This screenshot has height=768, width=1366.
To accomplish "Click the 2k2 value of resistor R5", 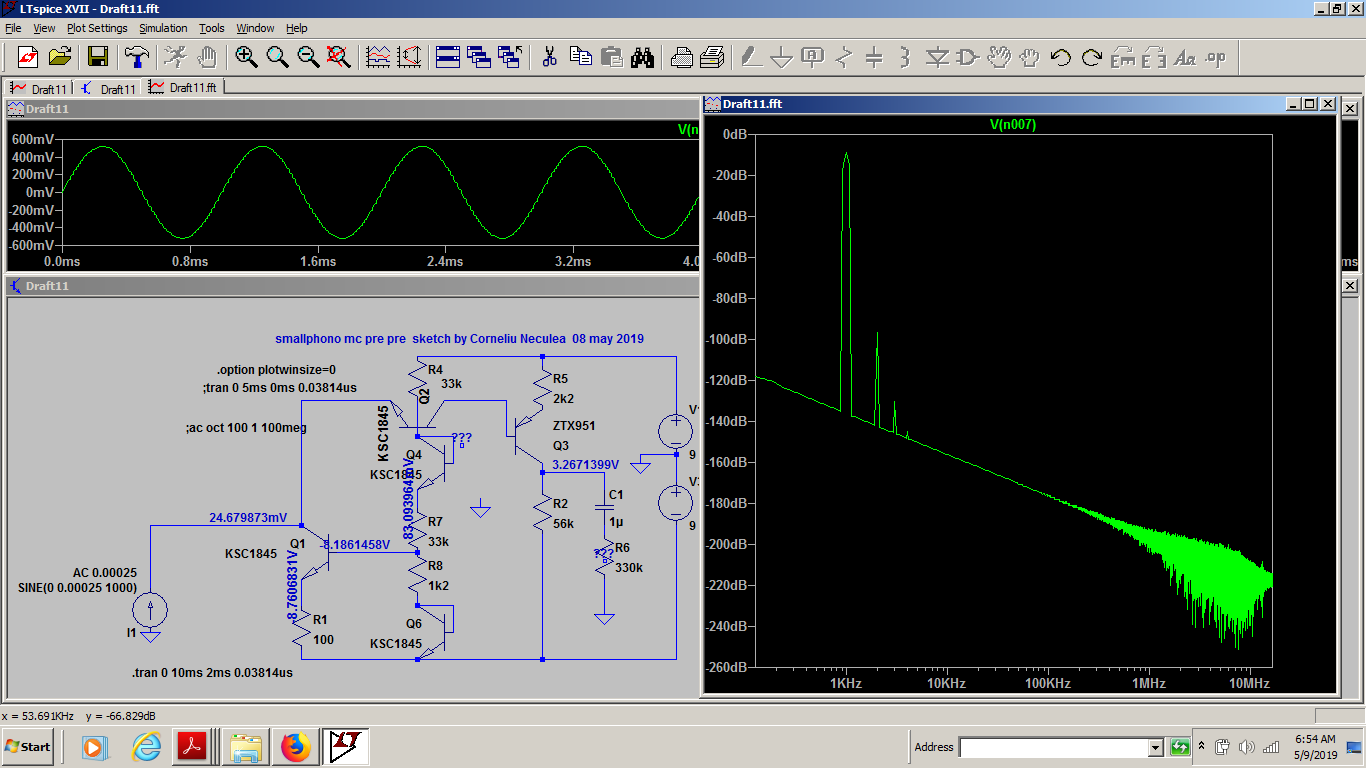I will tap(563, 399).
